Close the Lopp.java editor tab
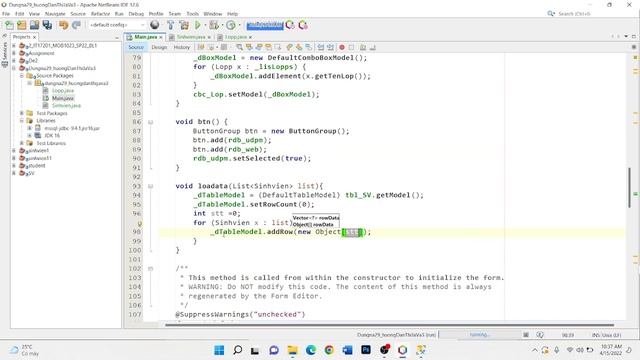 point(250,37)
